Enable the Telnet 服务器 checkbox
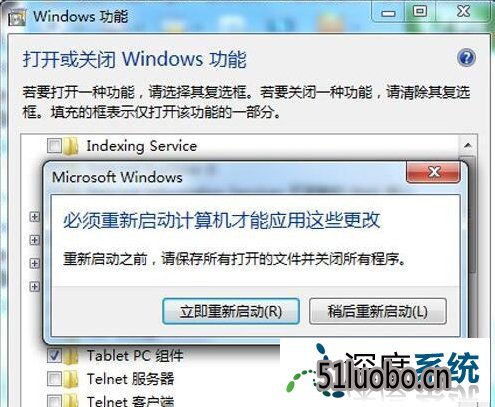Viewport: 495px width, 407px height. (x=54, y=379)
